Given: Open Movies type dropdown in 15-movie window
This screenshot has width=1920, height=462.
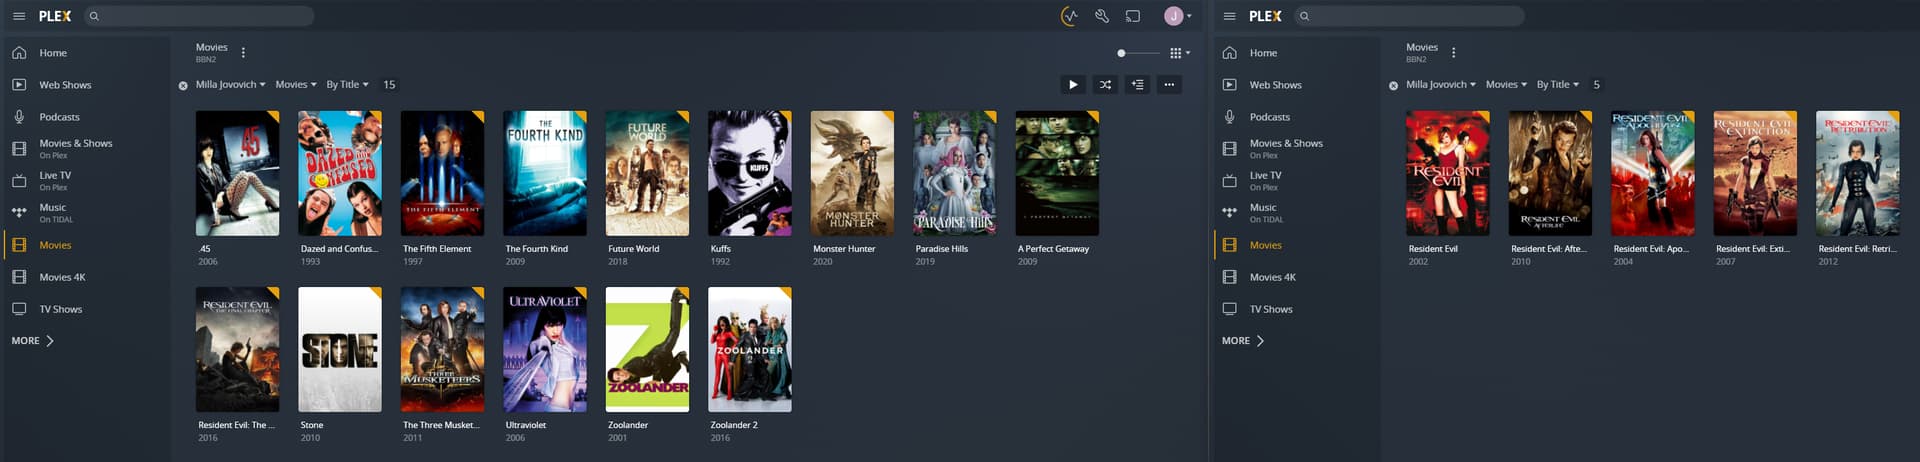Looking at the screenshot, I should pos(296,85).
